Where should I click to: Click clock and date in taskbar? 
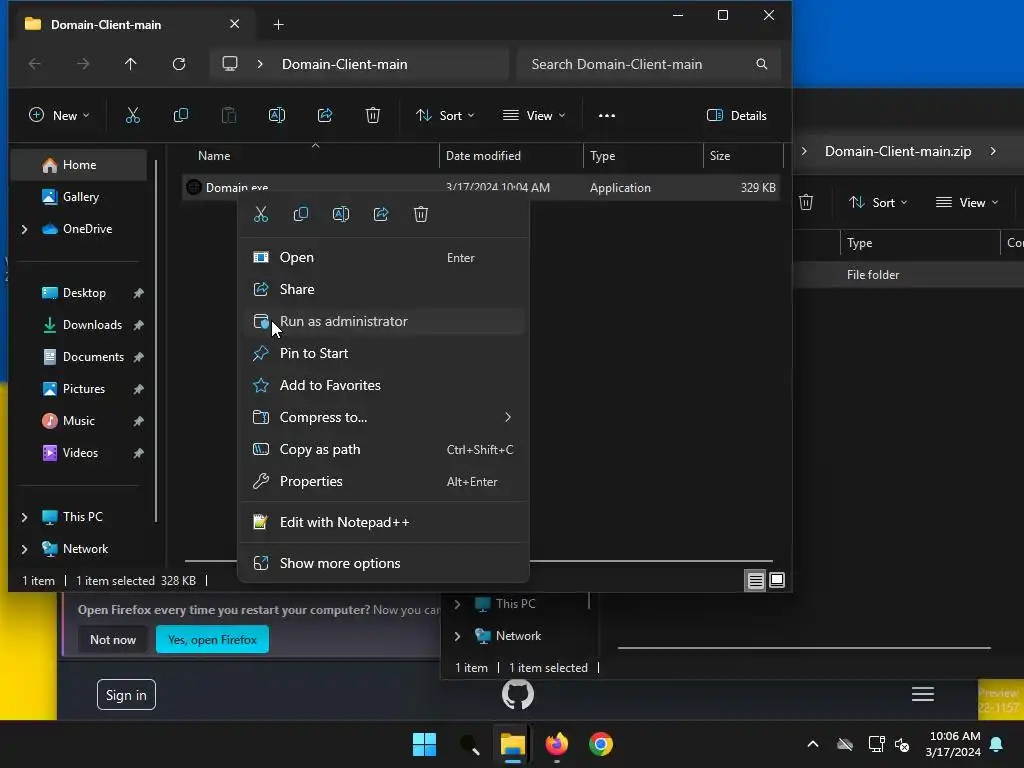[953, 744]
